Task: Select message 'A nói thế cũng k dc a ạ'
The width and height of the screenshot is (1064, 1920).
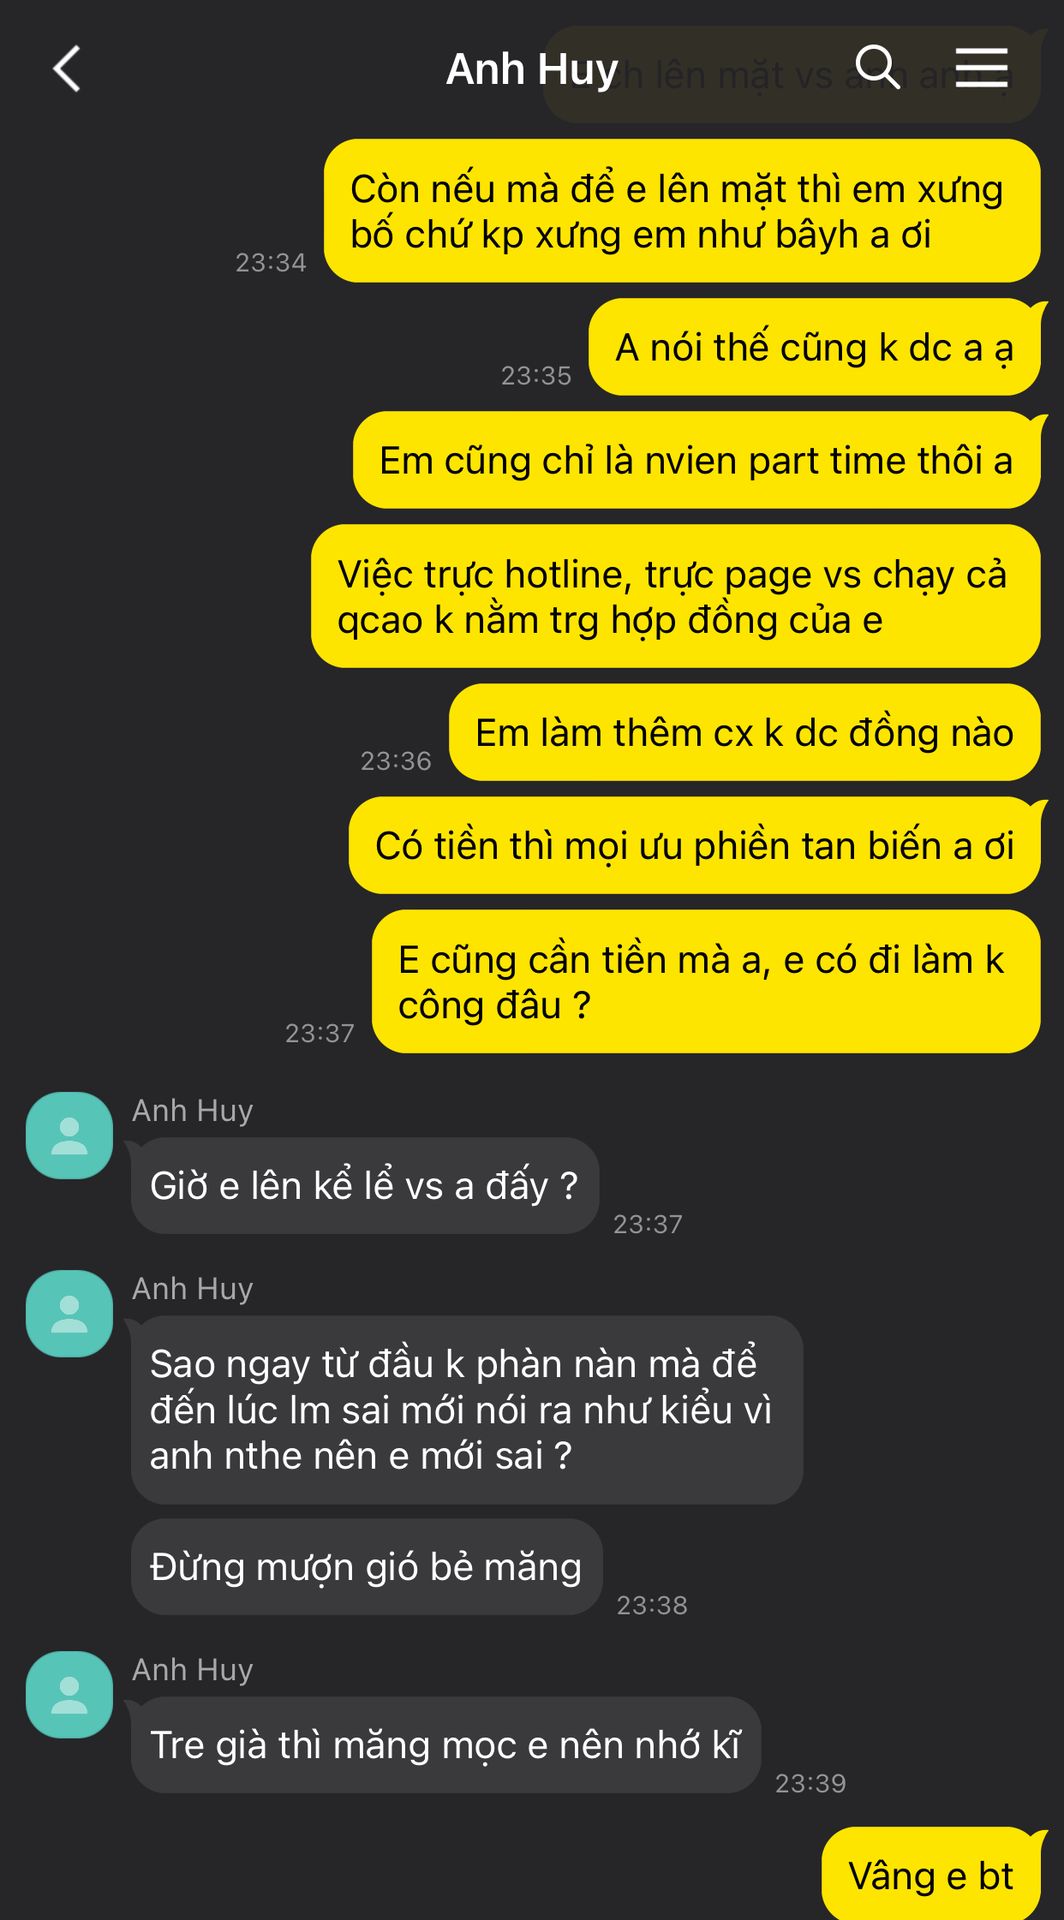Action: click(x=815, y=347)
